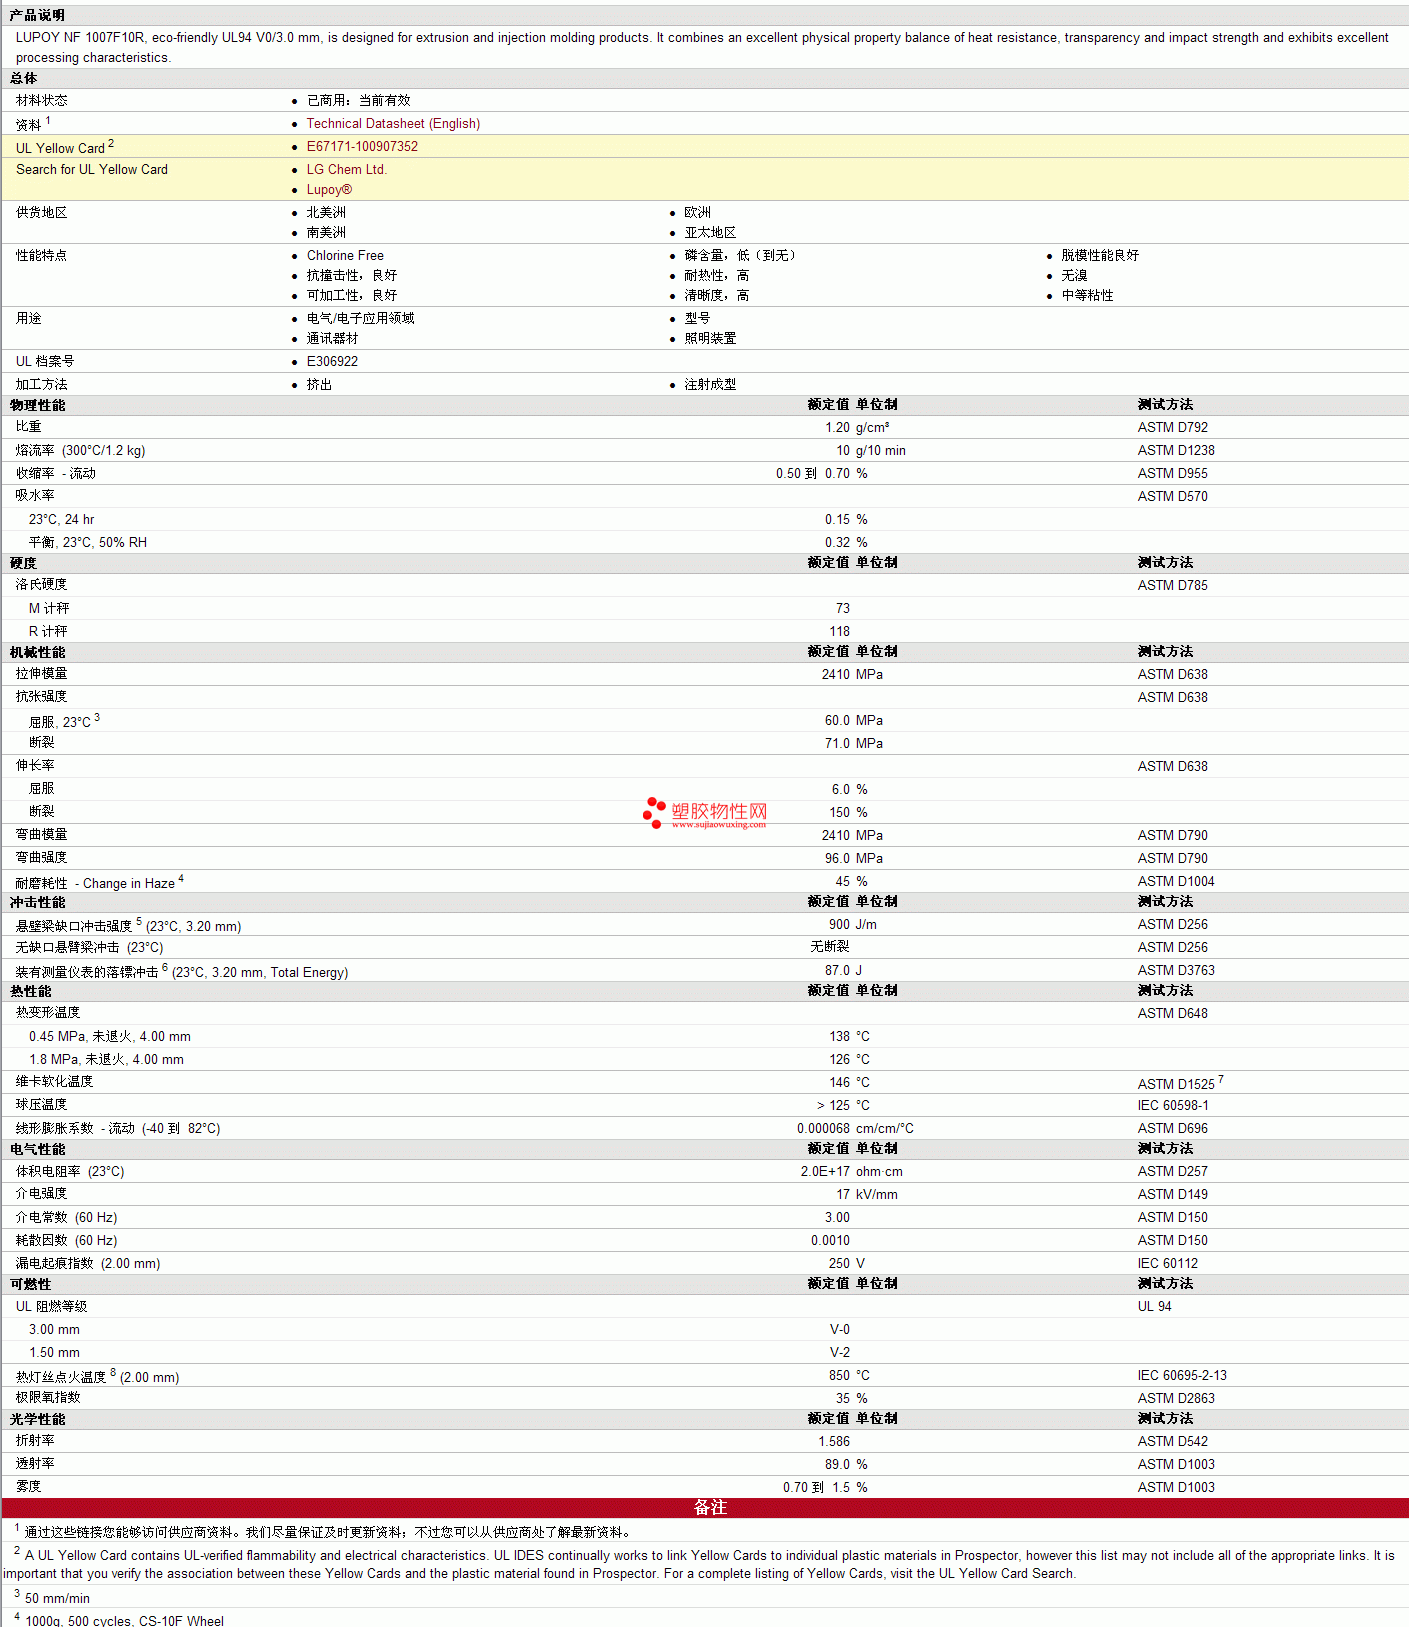Select the '北美洲' region entry
Viewport: 1409px width, 1627px height.
click(x=326, y=213)
